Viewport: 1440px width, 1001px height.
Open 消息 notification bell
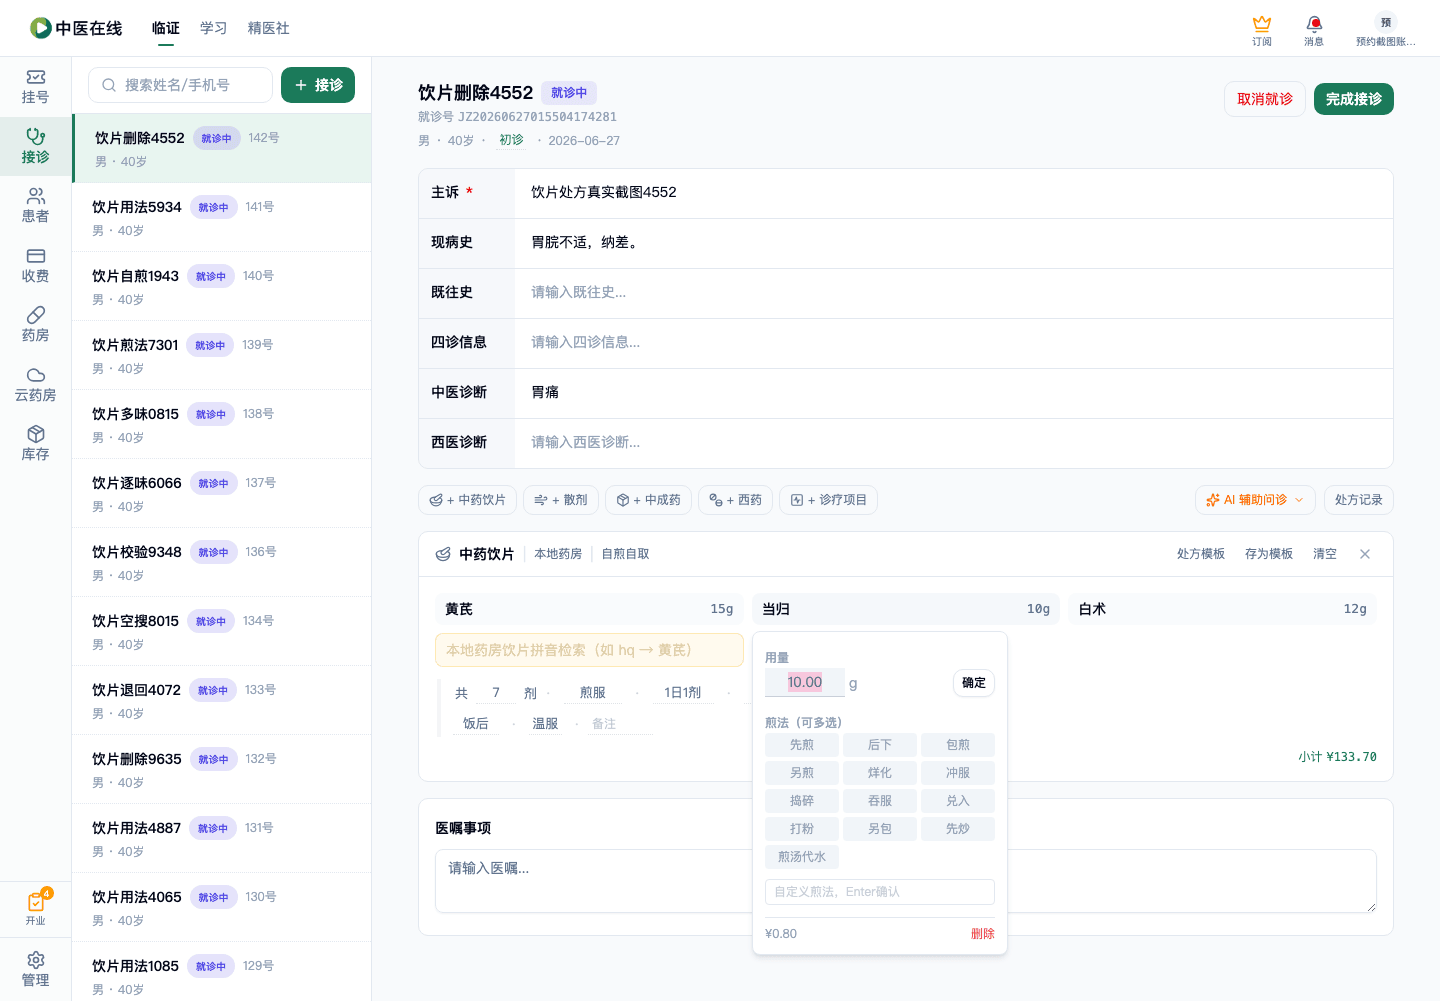[x=1314, y=30]
